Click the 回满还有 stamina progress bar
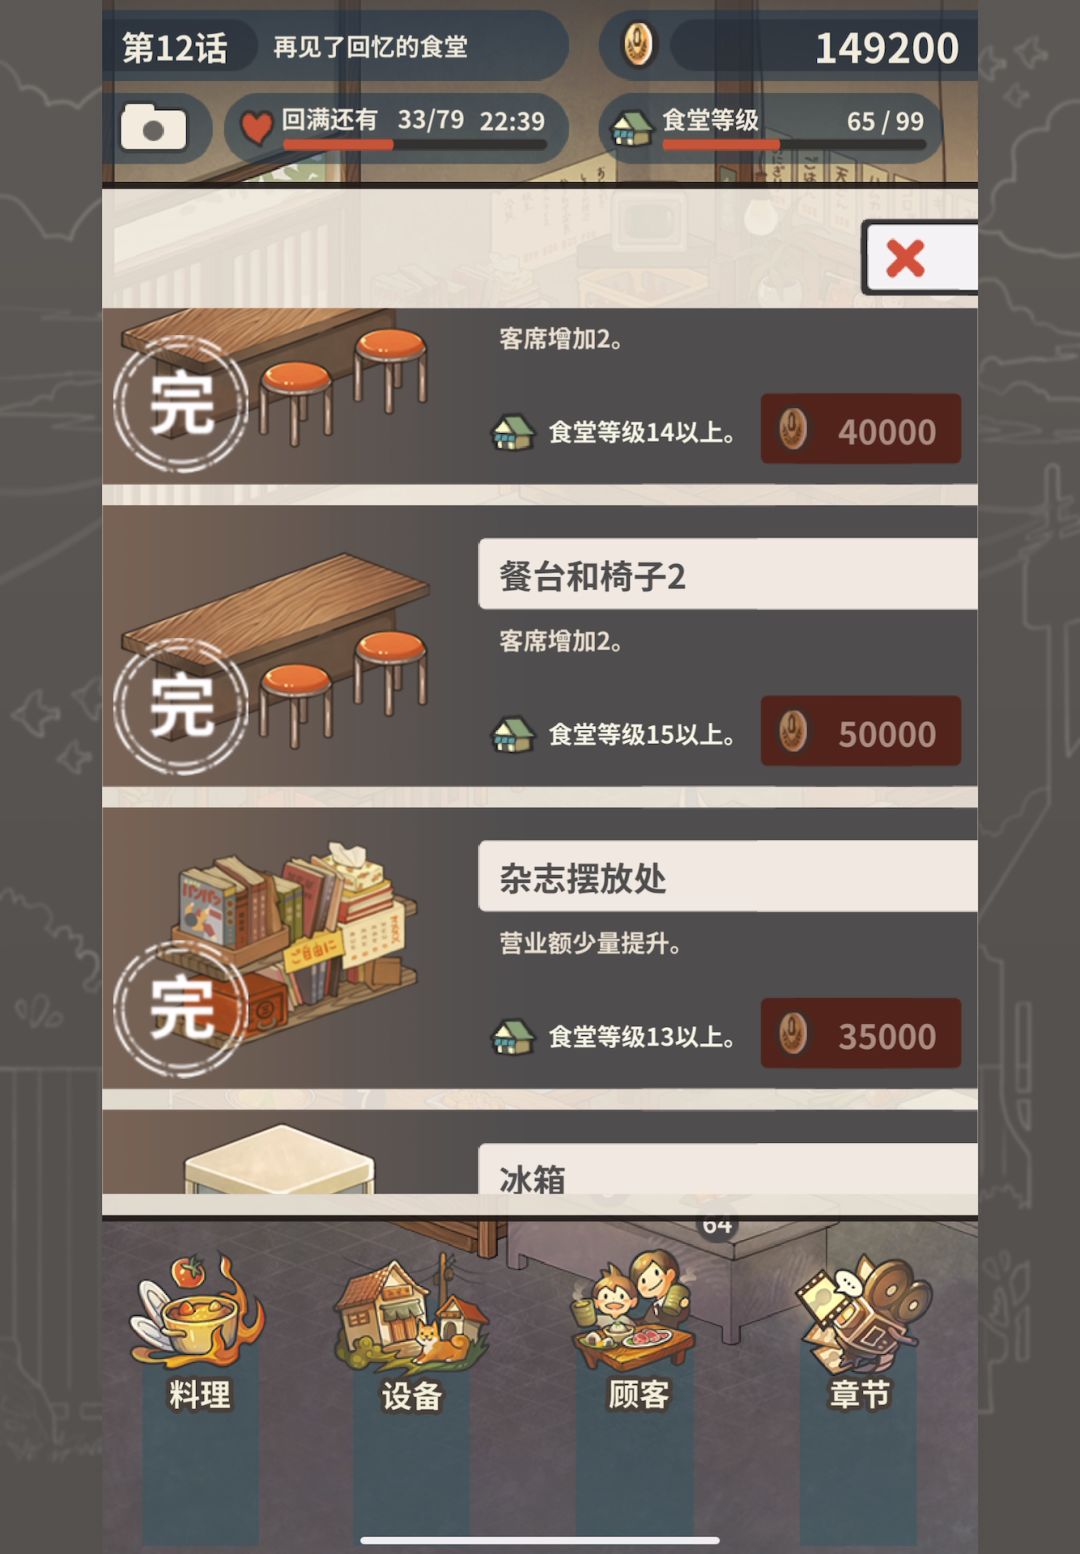 414,145
